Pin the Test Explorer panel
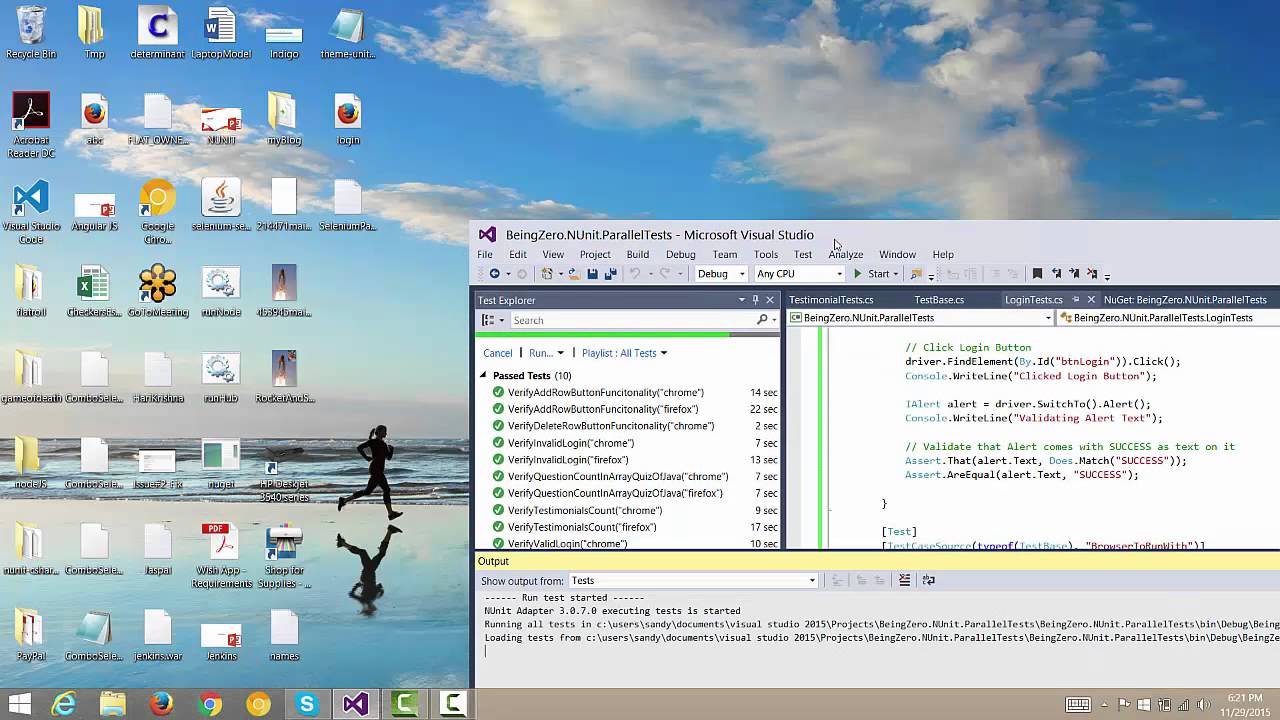The image size is (1280, 720). 755,300
